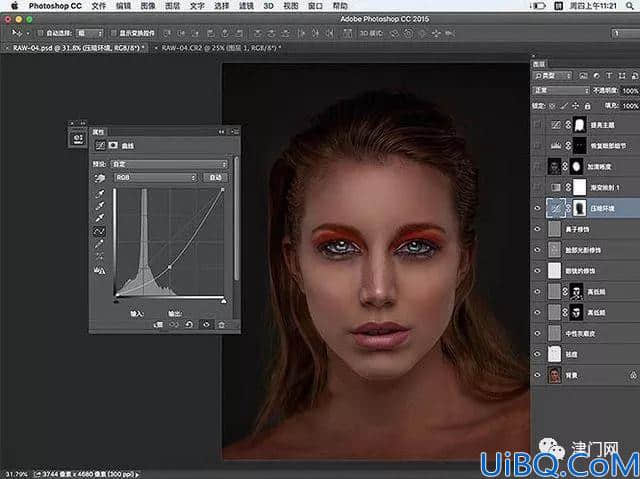Open the 文件 menu

[98, 6]
